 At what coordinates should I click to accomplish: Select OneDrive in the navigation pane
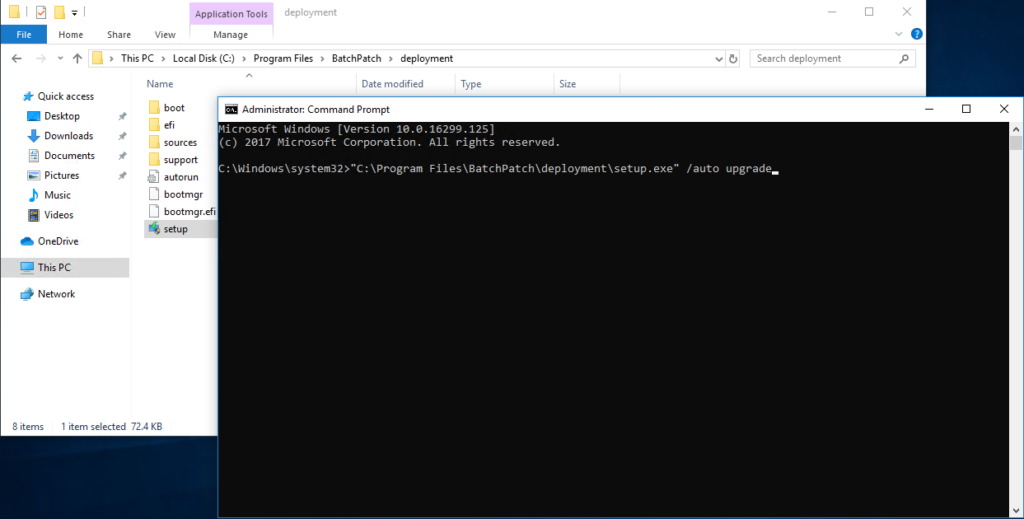57,241
